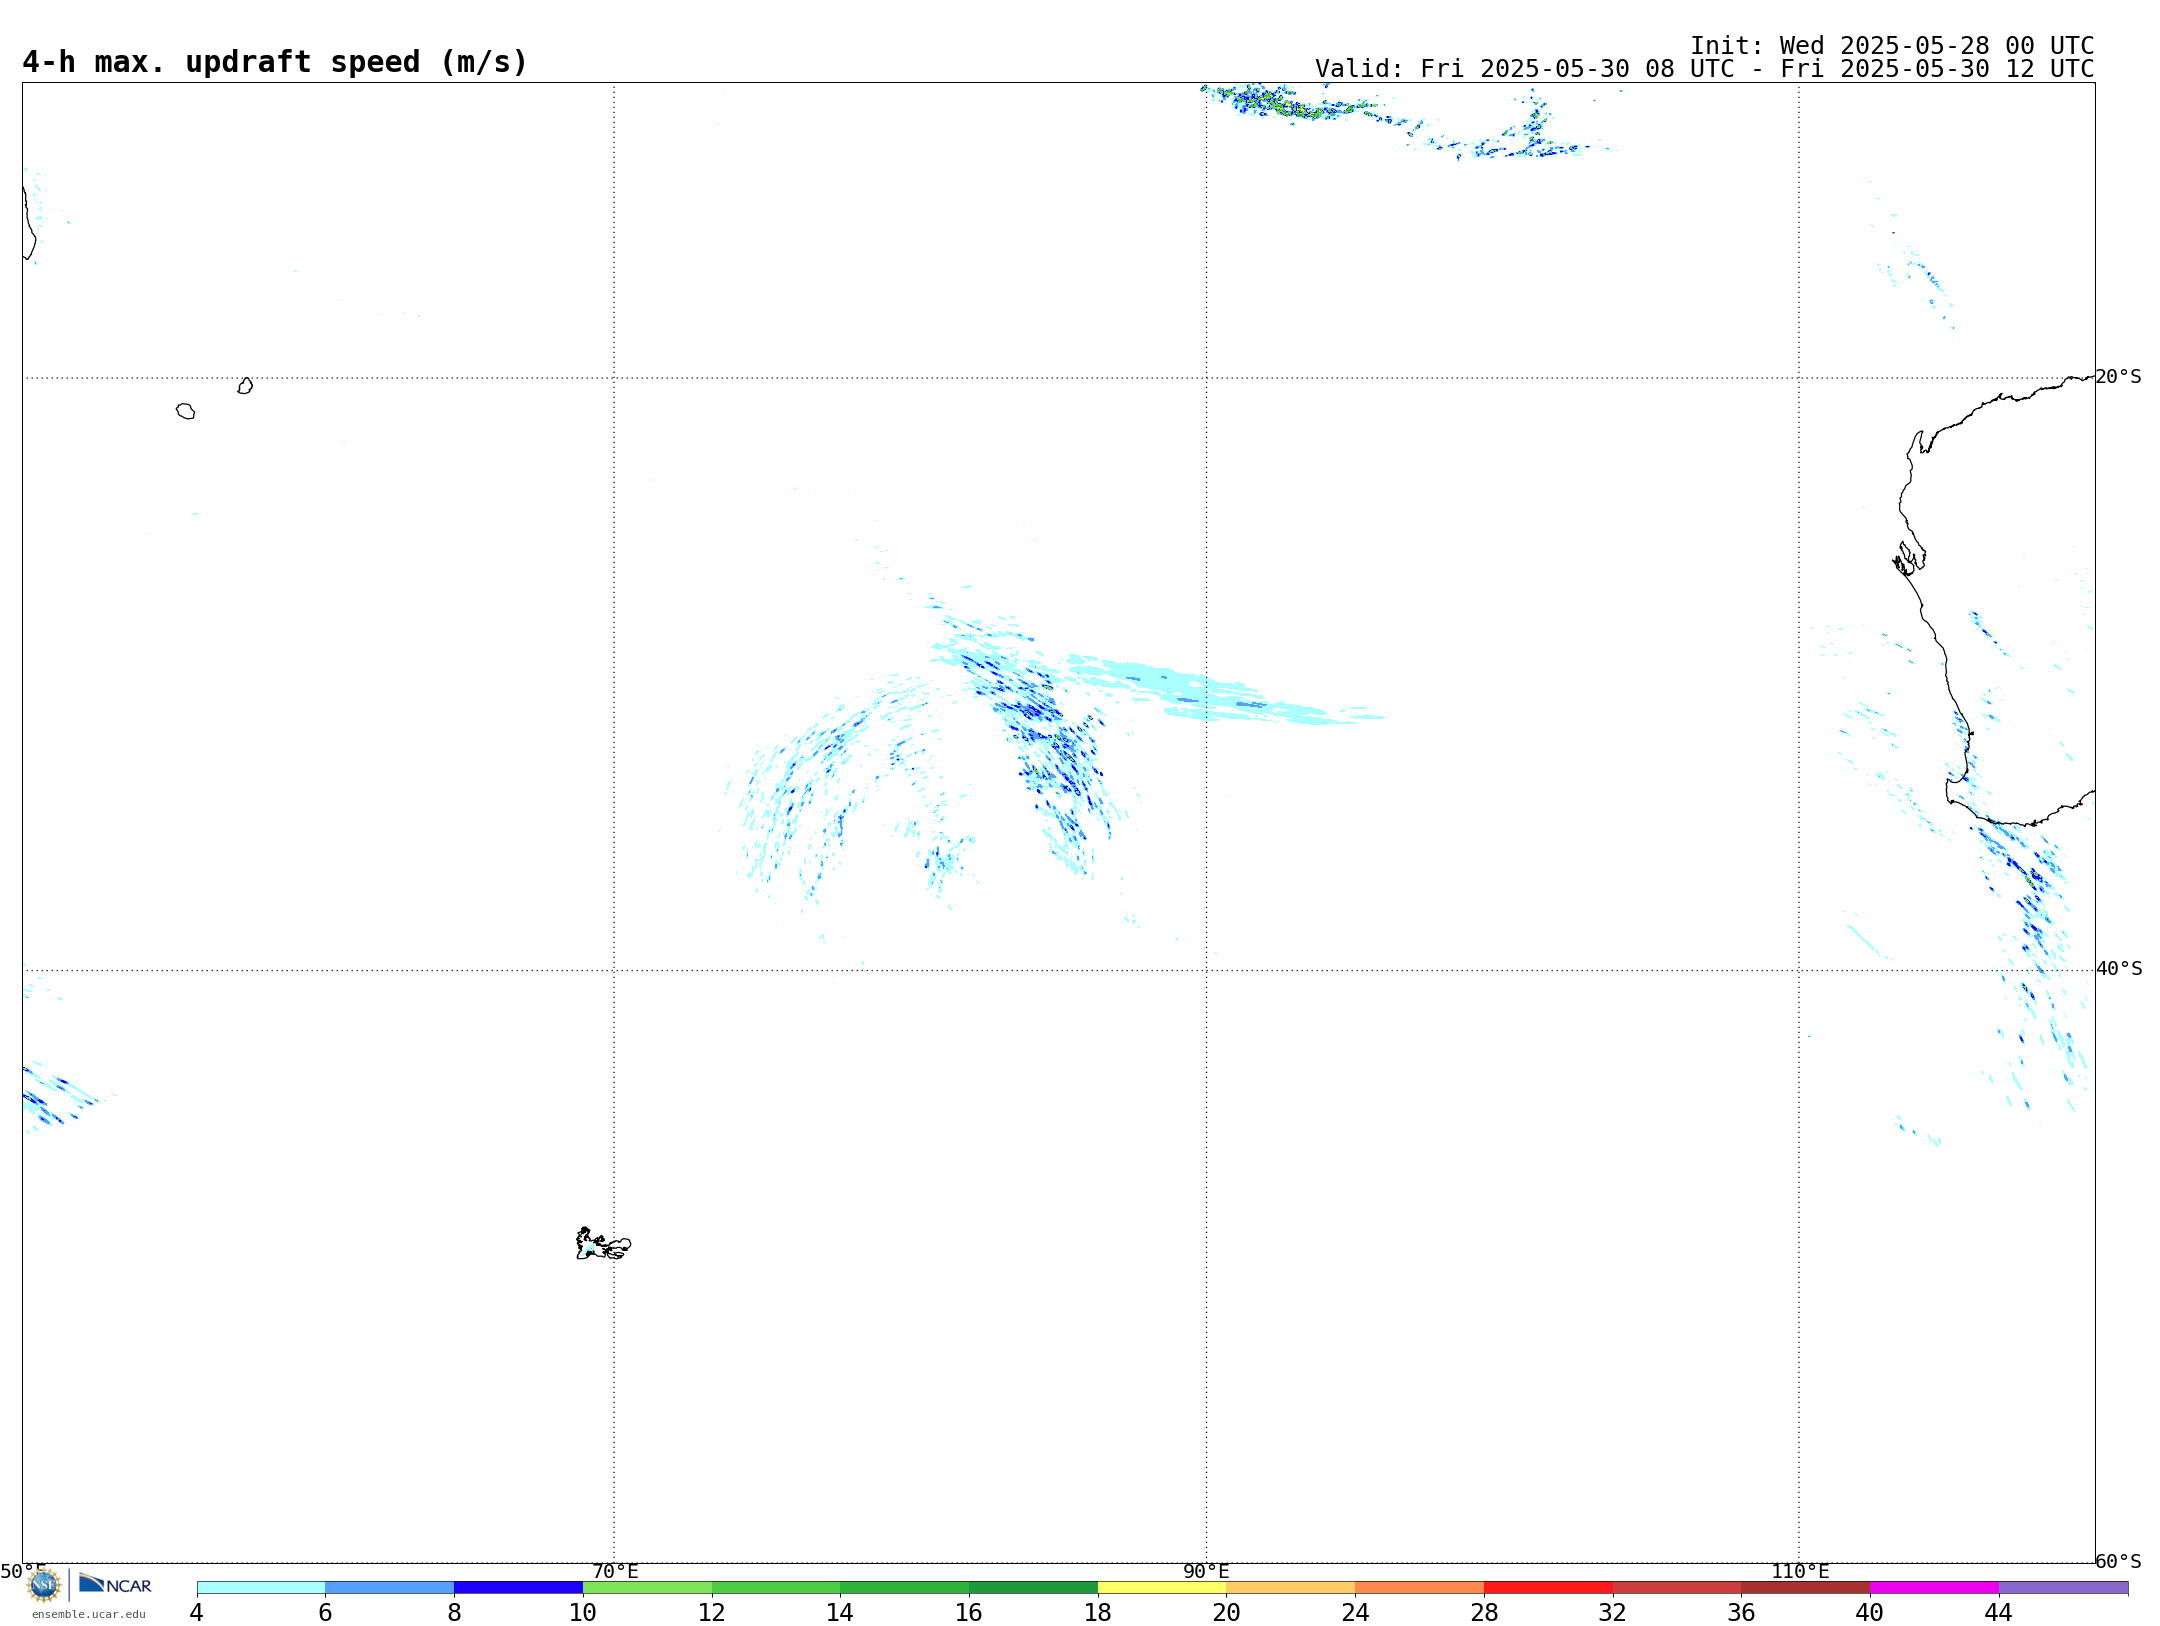Viewport: 2160px width, 1626px height.
Task: Click the Réunion island outline
Action: click(x=185, y=411)
